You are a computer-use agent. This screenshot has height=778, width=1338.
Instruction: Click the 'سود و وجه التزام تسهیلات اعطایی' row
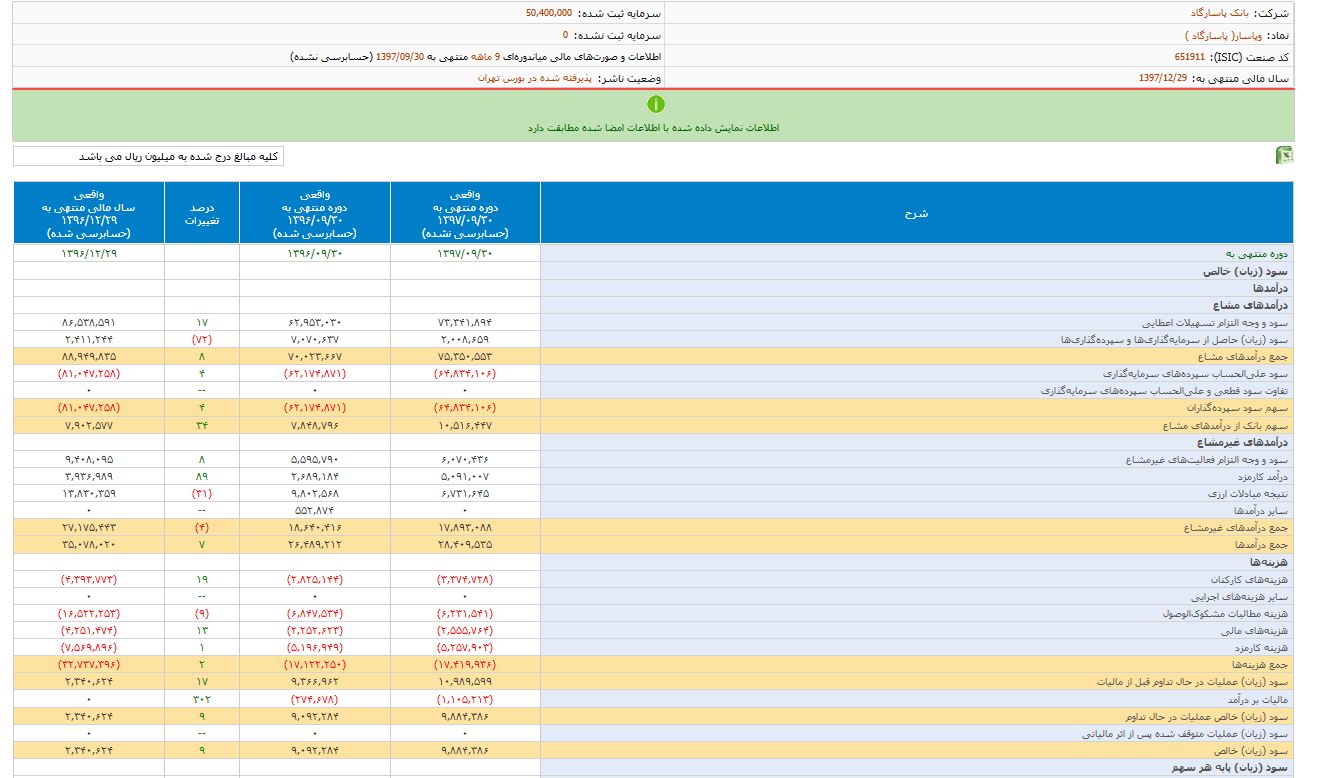(654, 322)
